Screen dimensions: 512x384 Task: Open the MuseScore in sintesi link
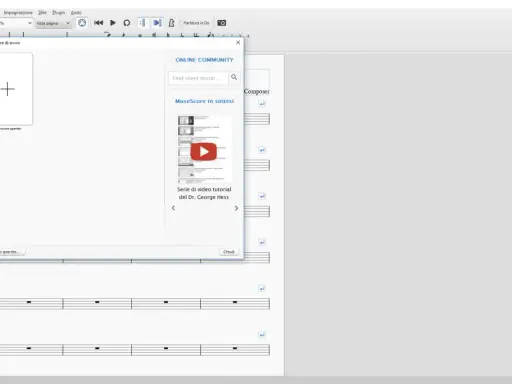pos(204,101)
